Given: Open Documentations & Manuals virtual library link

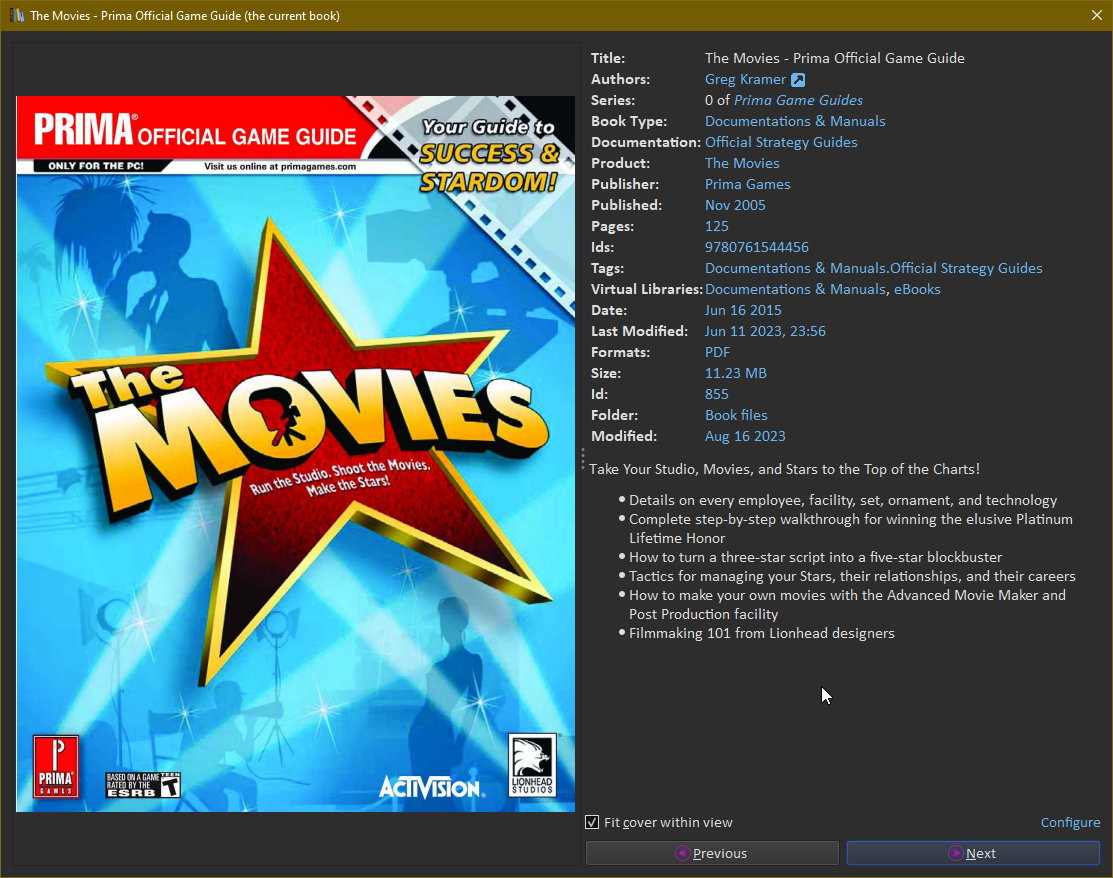Looking at the screenshot, I should [795, 289].
